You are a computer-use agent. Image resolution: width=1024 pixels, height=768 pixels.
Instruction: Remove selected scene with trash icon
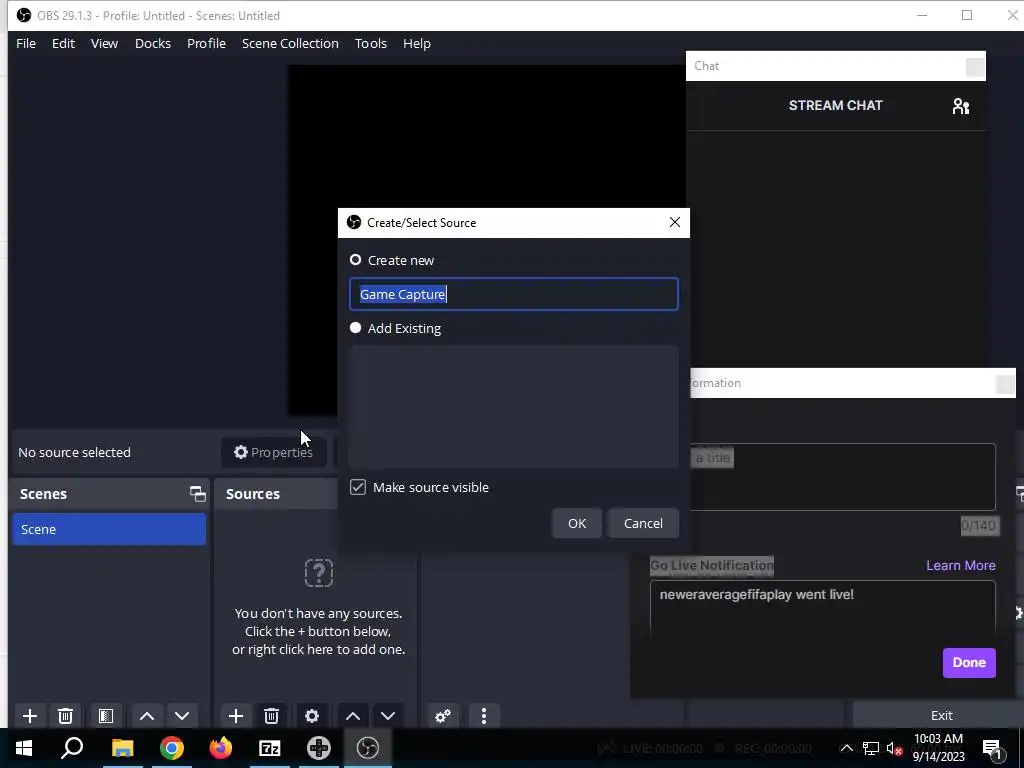point(65,716)
